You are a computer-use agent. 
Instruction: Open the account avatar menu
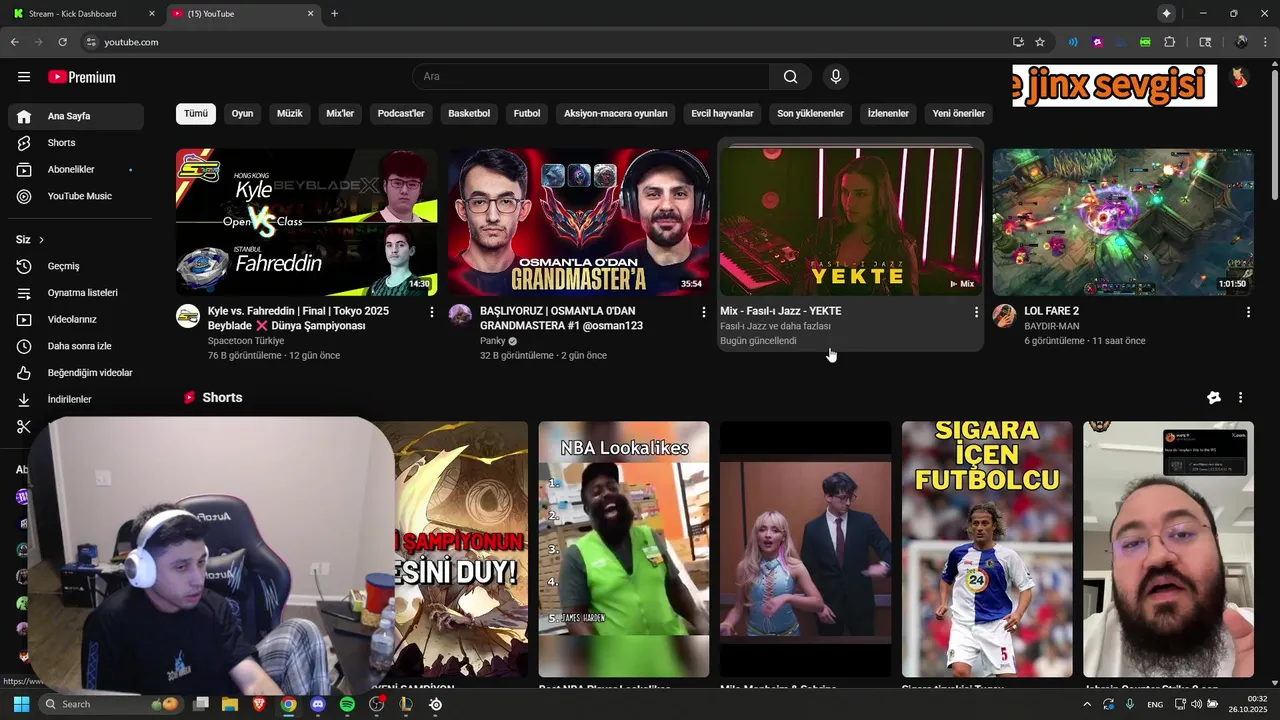coord(1239,77)
